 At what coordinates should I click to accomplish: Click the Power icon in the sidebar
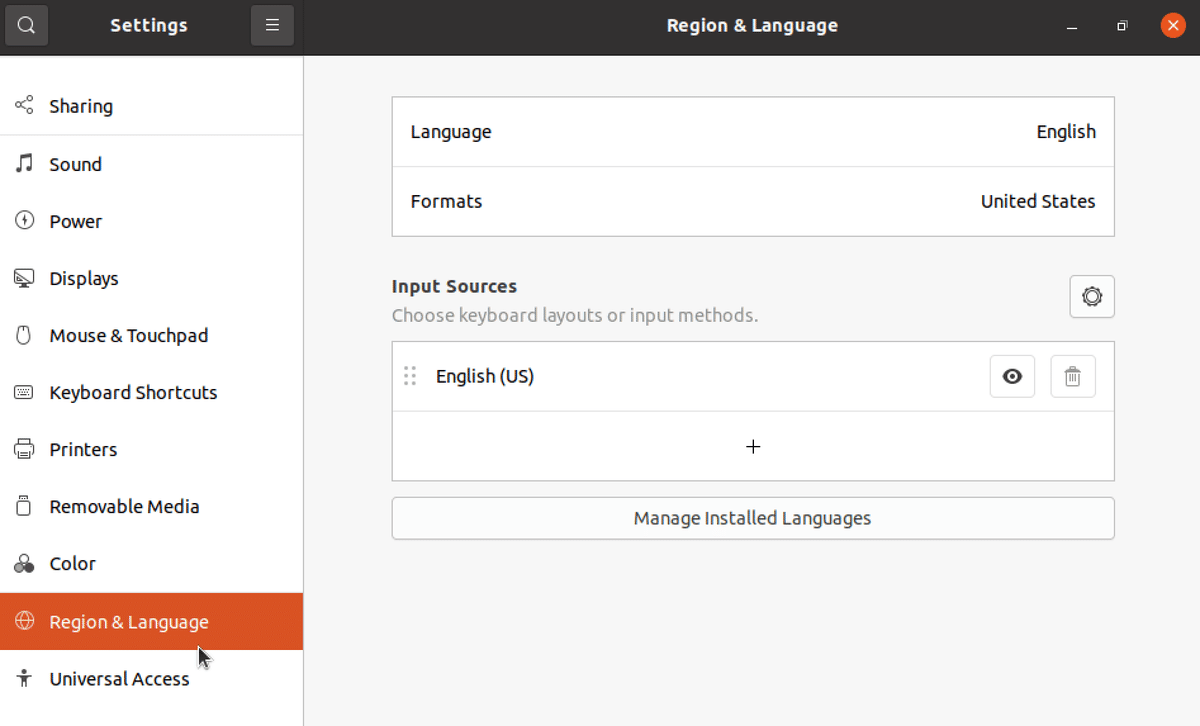(x=24, y=220)
